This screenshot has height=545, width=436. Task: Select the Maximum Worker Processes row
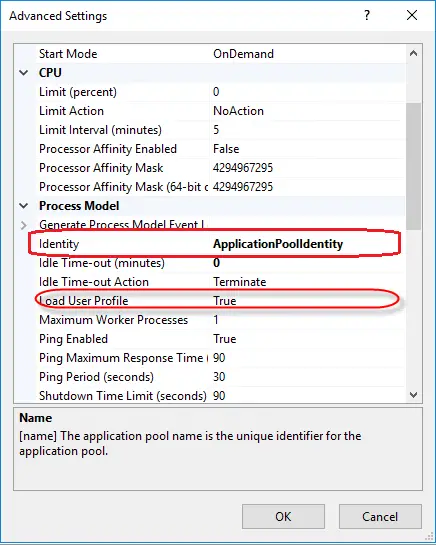point(220,320)
